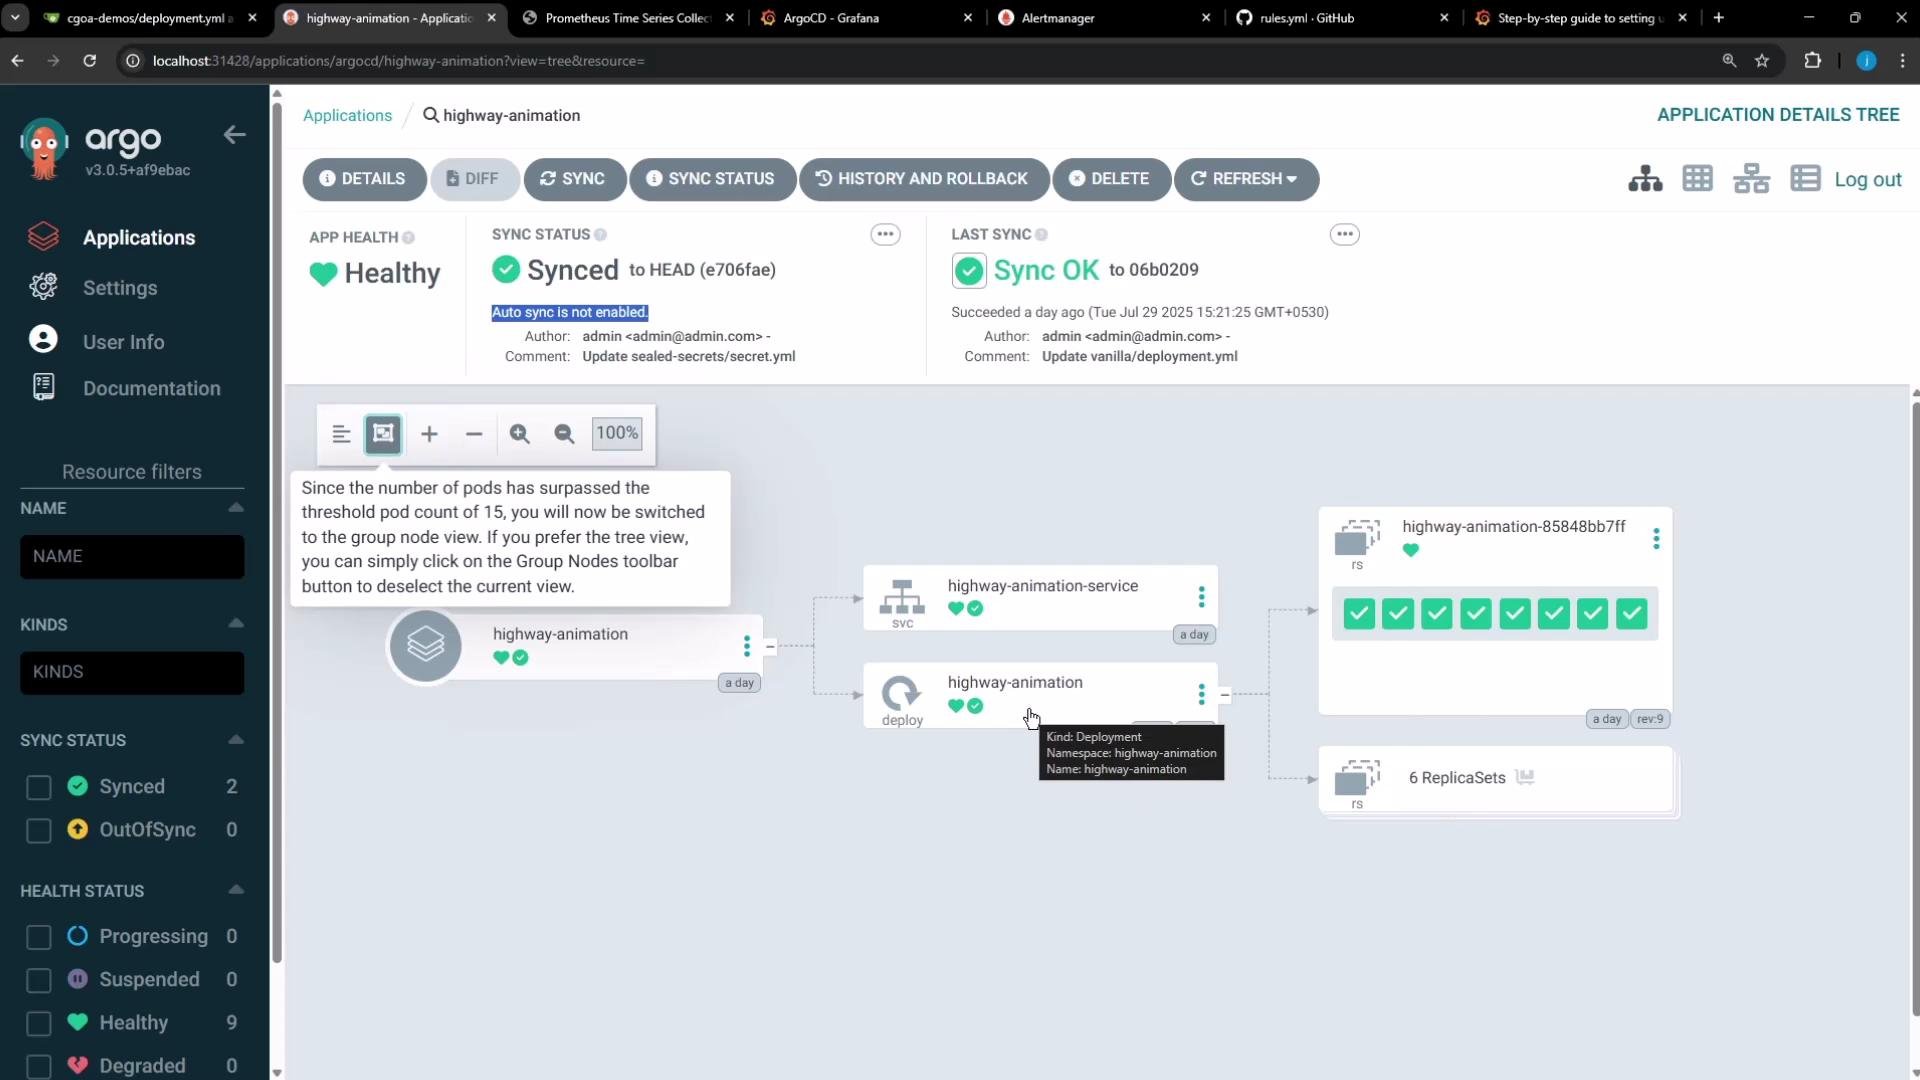Screen dimensions: 1920x1080
Task: Zoom in on the resource tree
Action: click(519, 434)
